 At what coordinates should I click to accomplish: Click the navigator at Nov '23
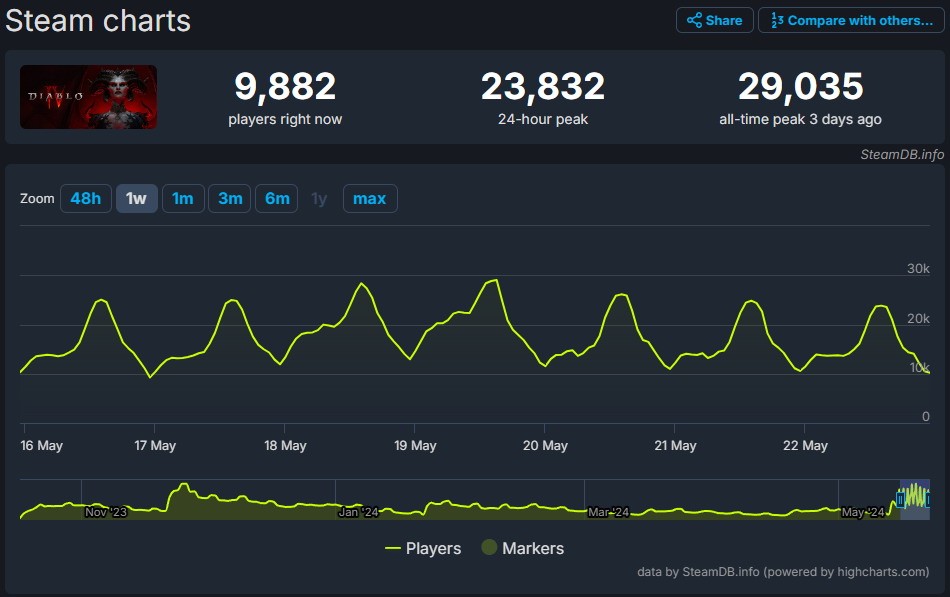pos(106,511)
